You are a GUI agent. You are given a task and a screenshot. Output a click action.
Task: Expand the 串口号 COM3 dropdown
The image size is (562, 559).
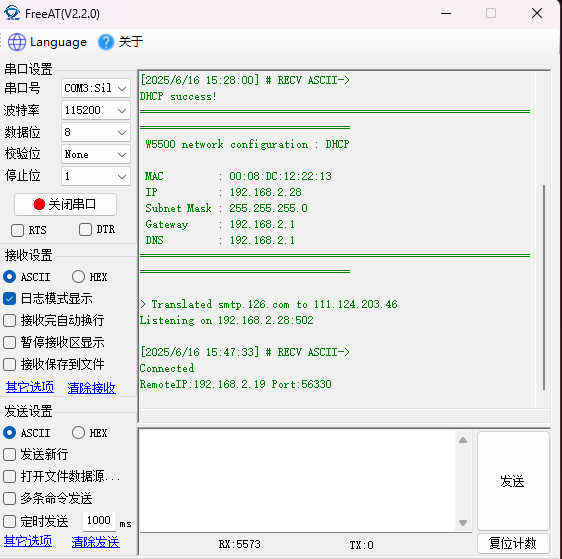tap(96, 88)
